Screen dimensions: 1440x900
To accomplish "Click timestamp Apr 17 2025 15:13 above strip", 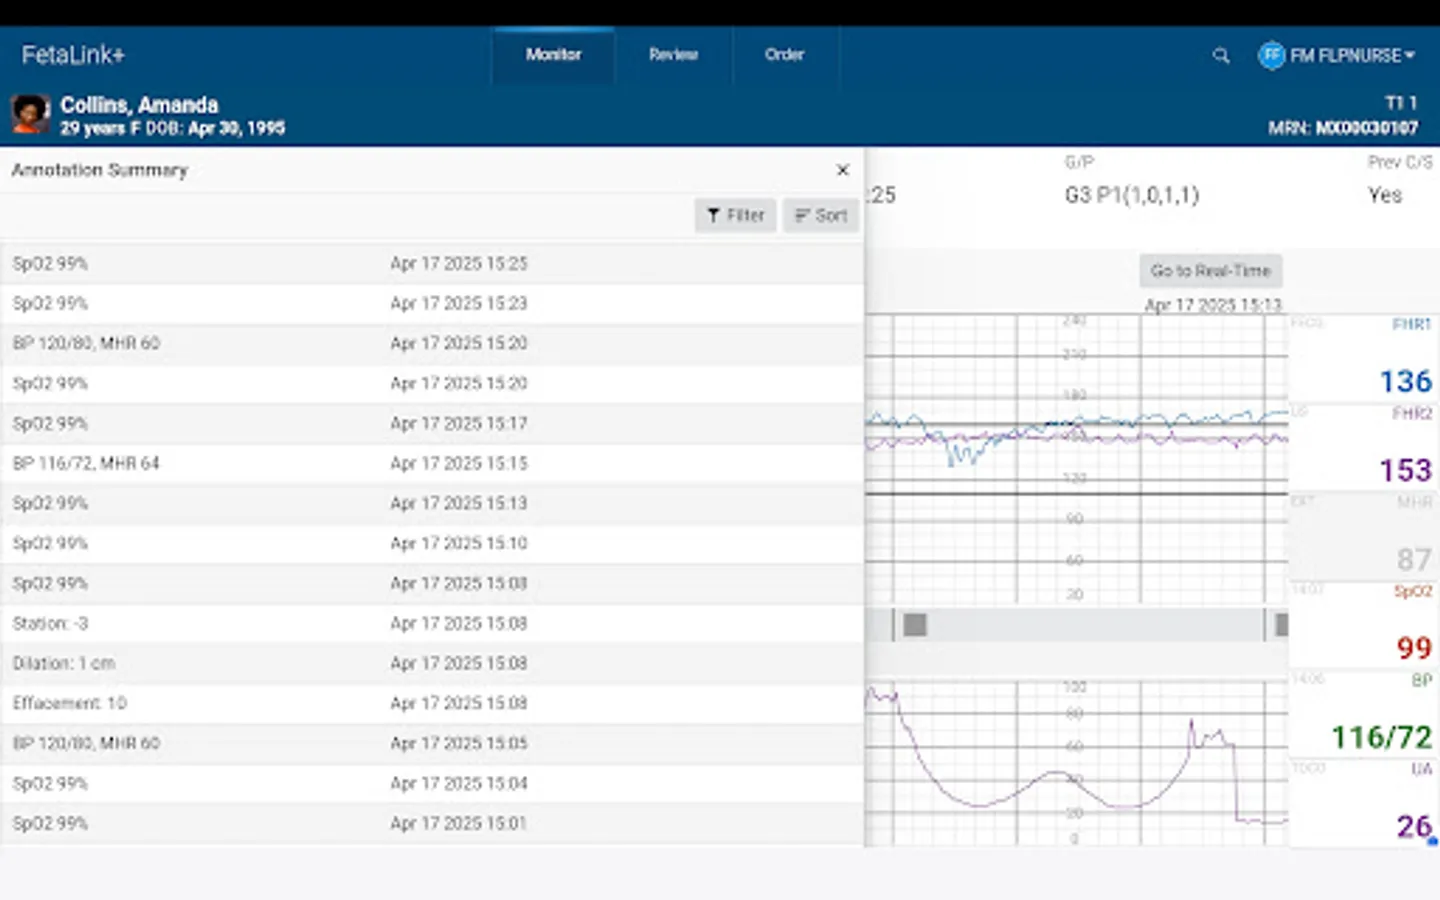I will coord(1213,305).
